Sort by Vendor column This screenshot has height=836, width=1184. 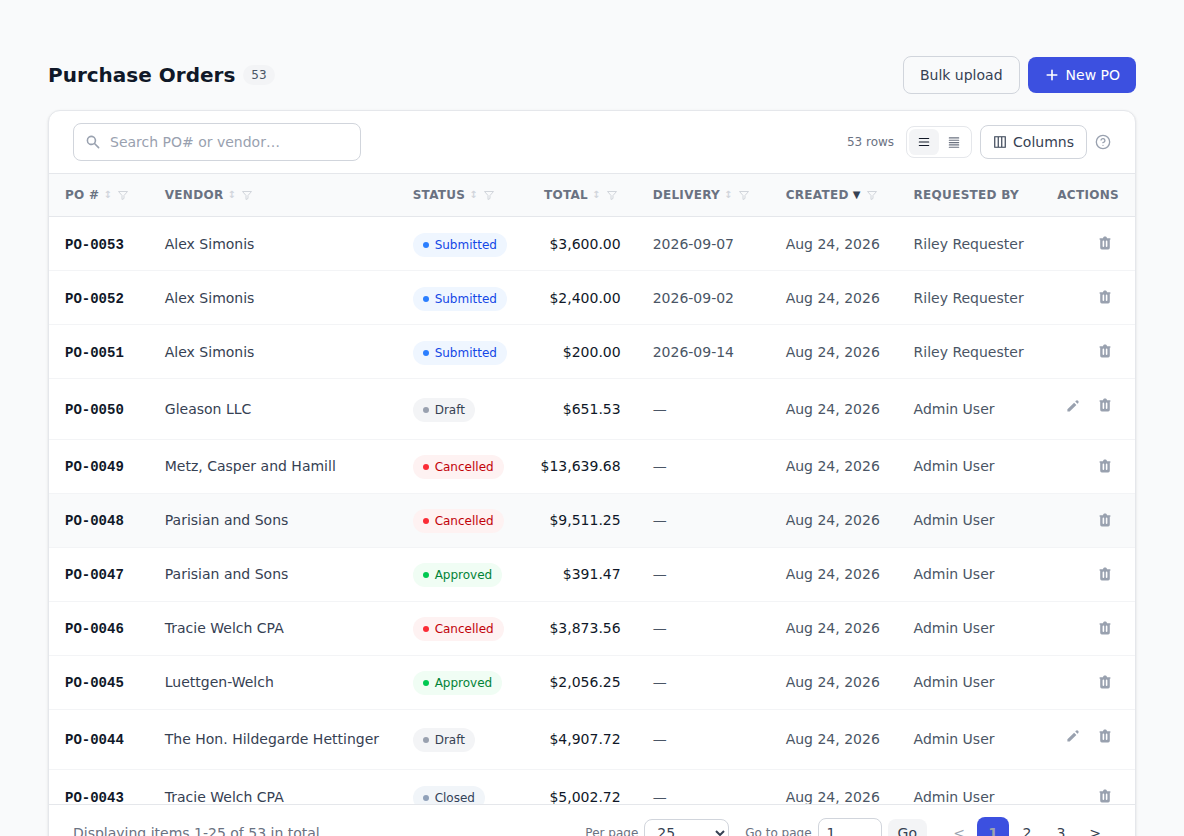click(x=232, y=195)
